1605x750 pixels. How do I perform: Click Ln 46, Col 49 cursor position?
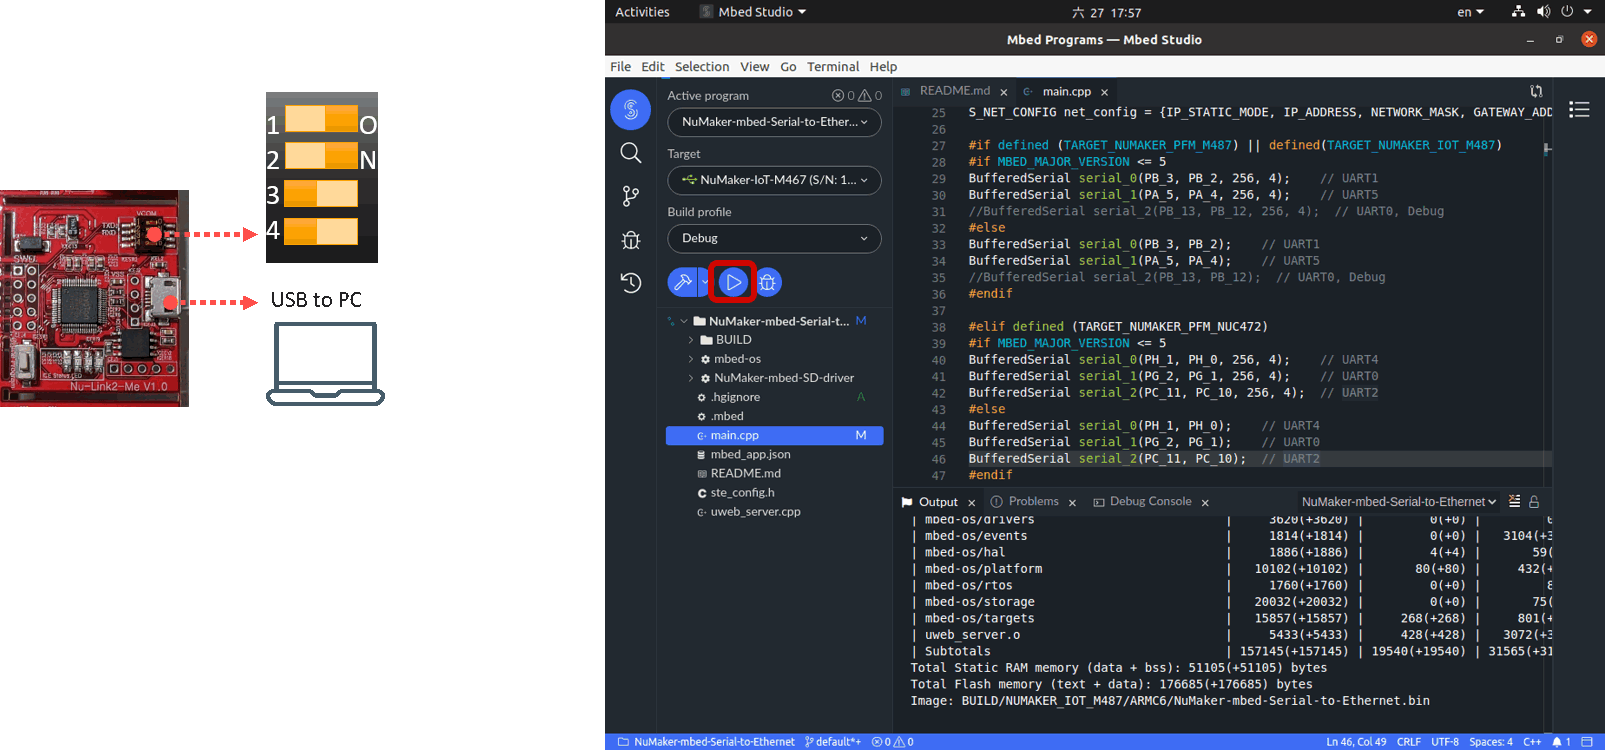1356,742
